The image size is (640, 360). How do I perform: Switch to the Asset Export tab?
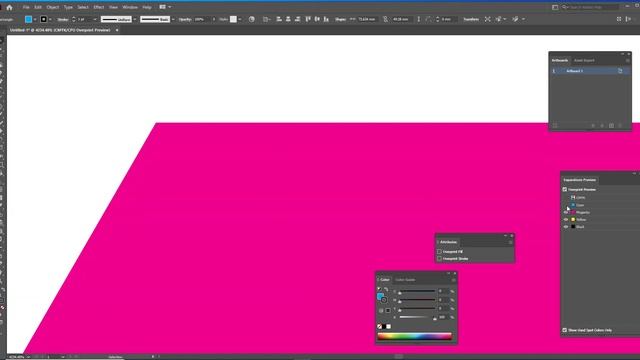coord(584,60)
